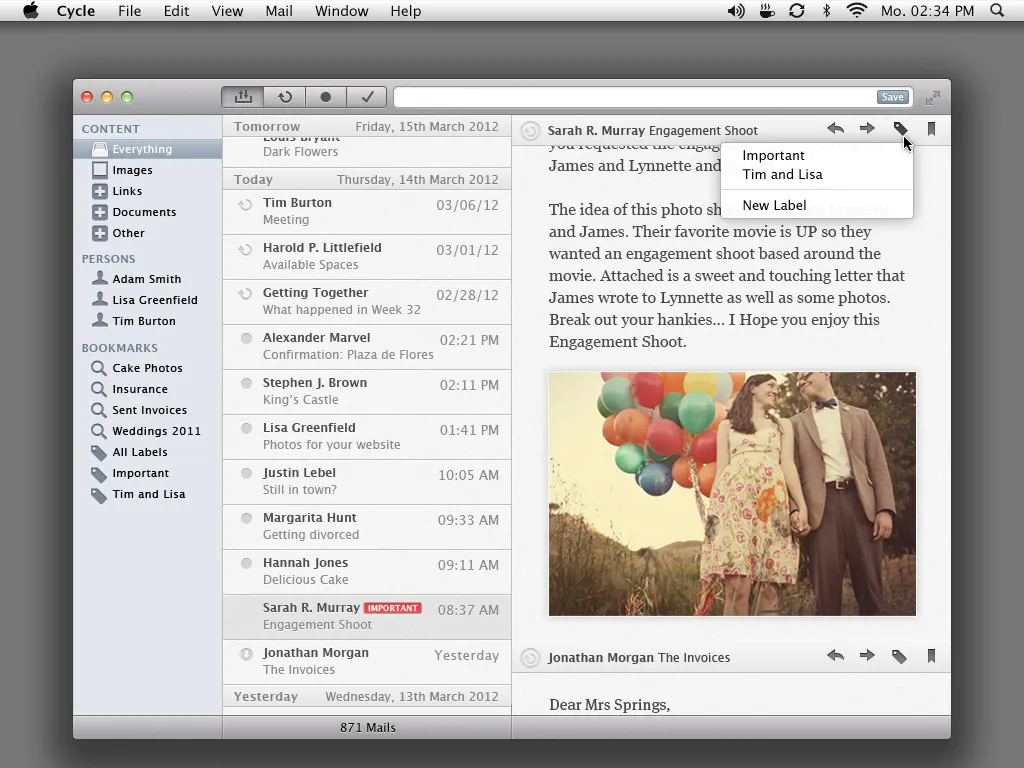Open the Wi-Fi menu bar icon
This screenshot has height=768, width=1024.
[856, 10]
